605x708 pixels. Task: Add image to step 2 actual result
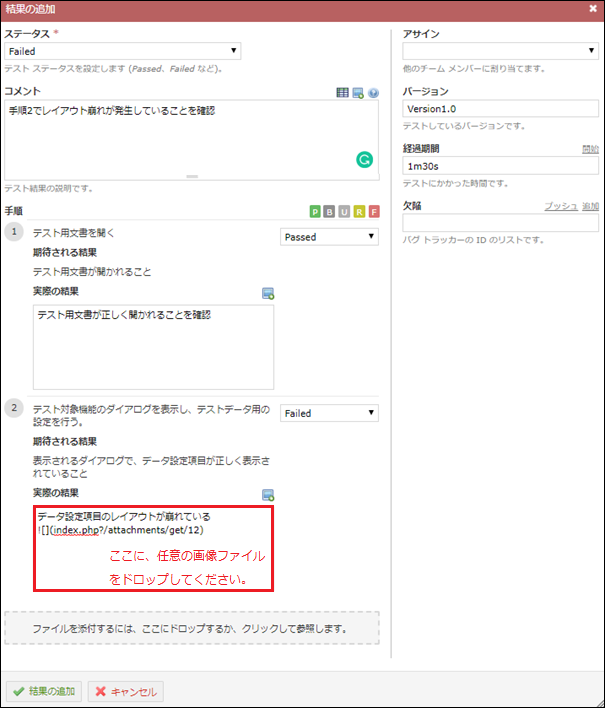tap(268, 495)
